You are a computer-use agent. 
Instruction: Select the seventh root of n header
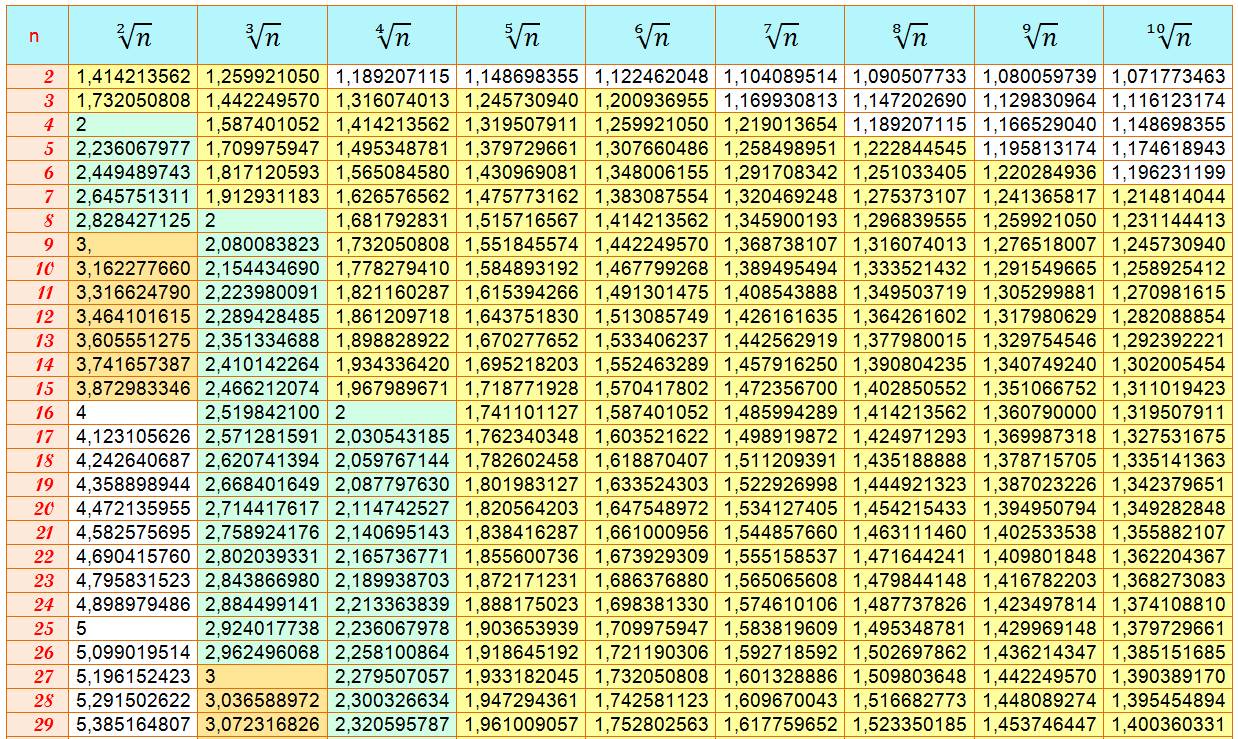pos(780,37)
